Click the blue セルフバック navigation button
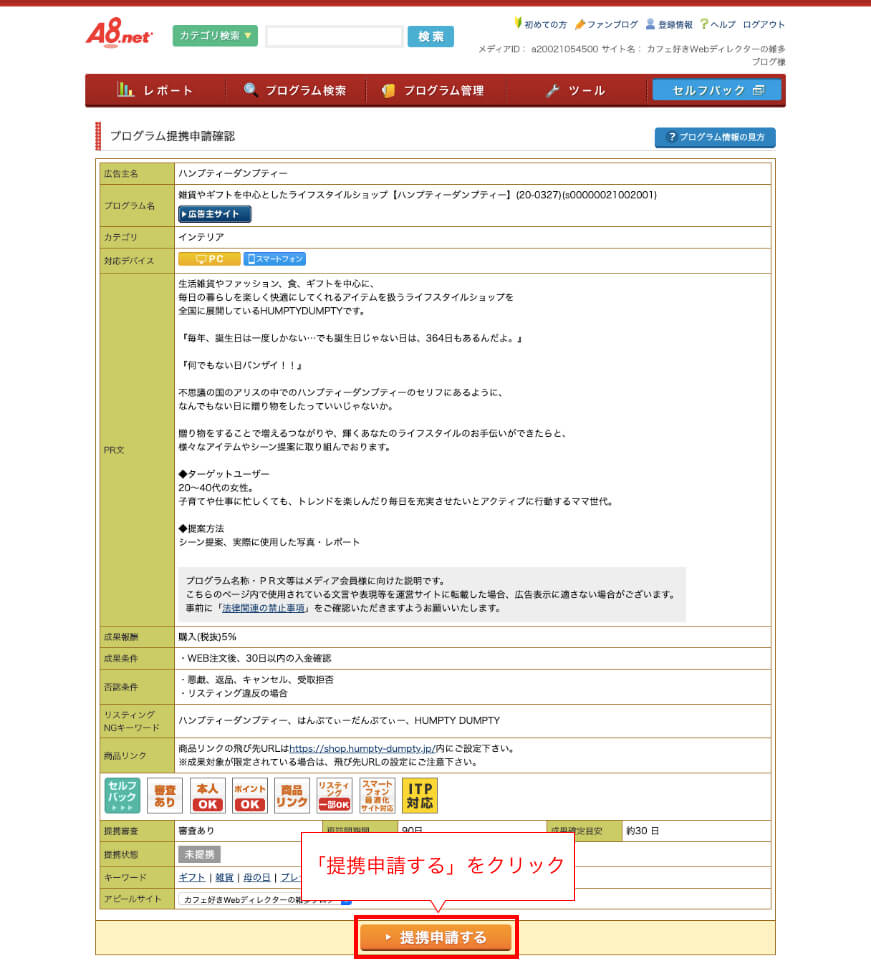The width and height of the screenshot is (871, 972). 717,91
